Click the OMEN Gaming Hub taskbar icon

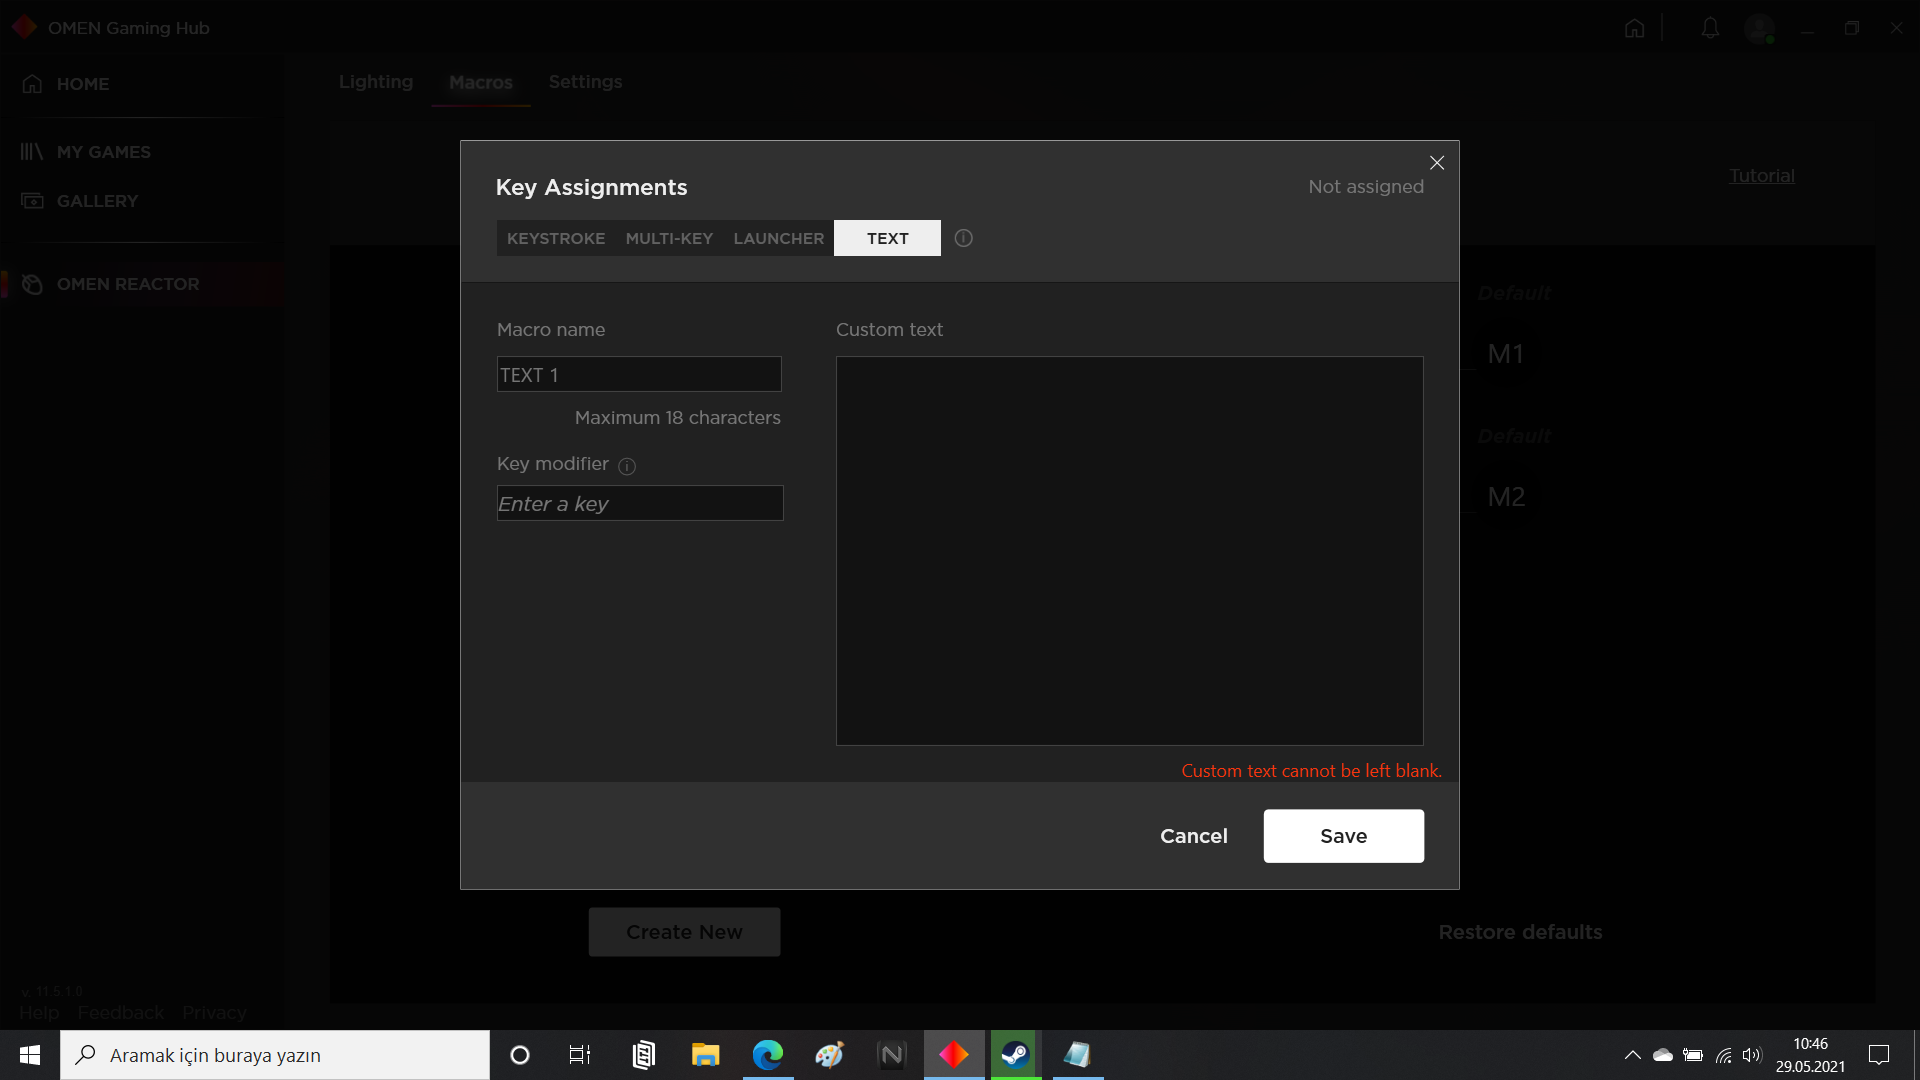[953, 1055]
